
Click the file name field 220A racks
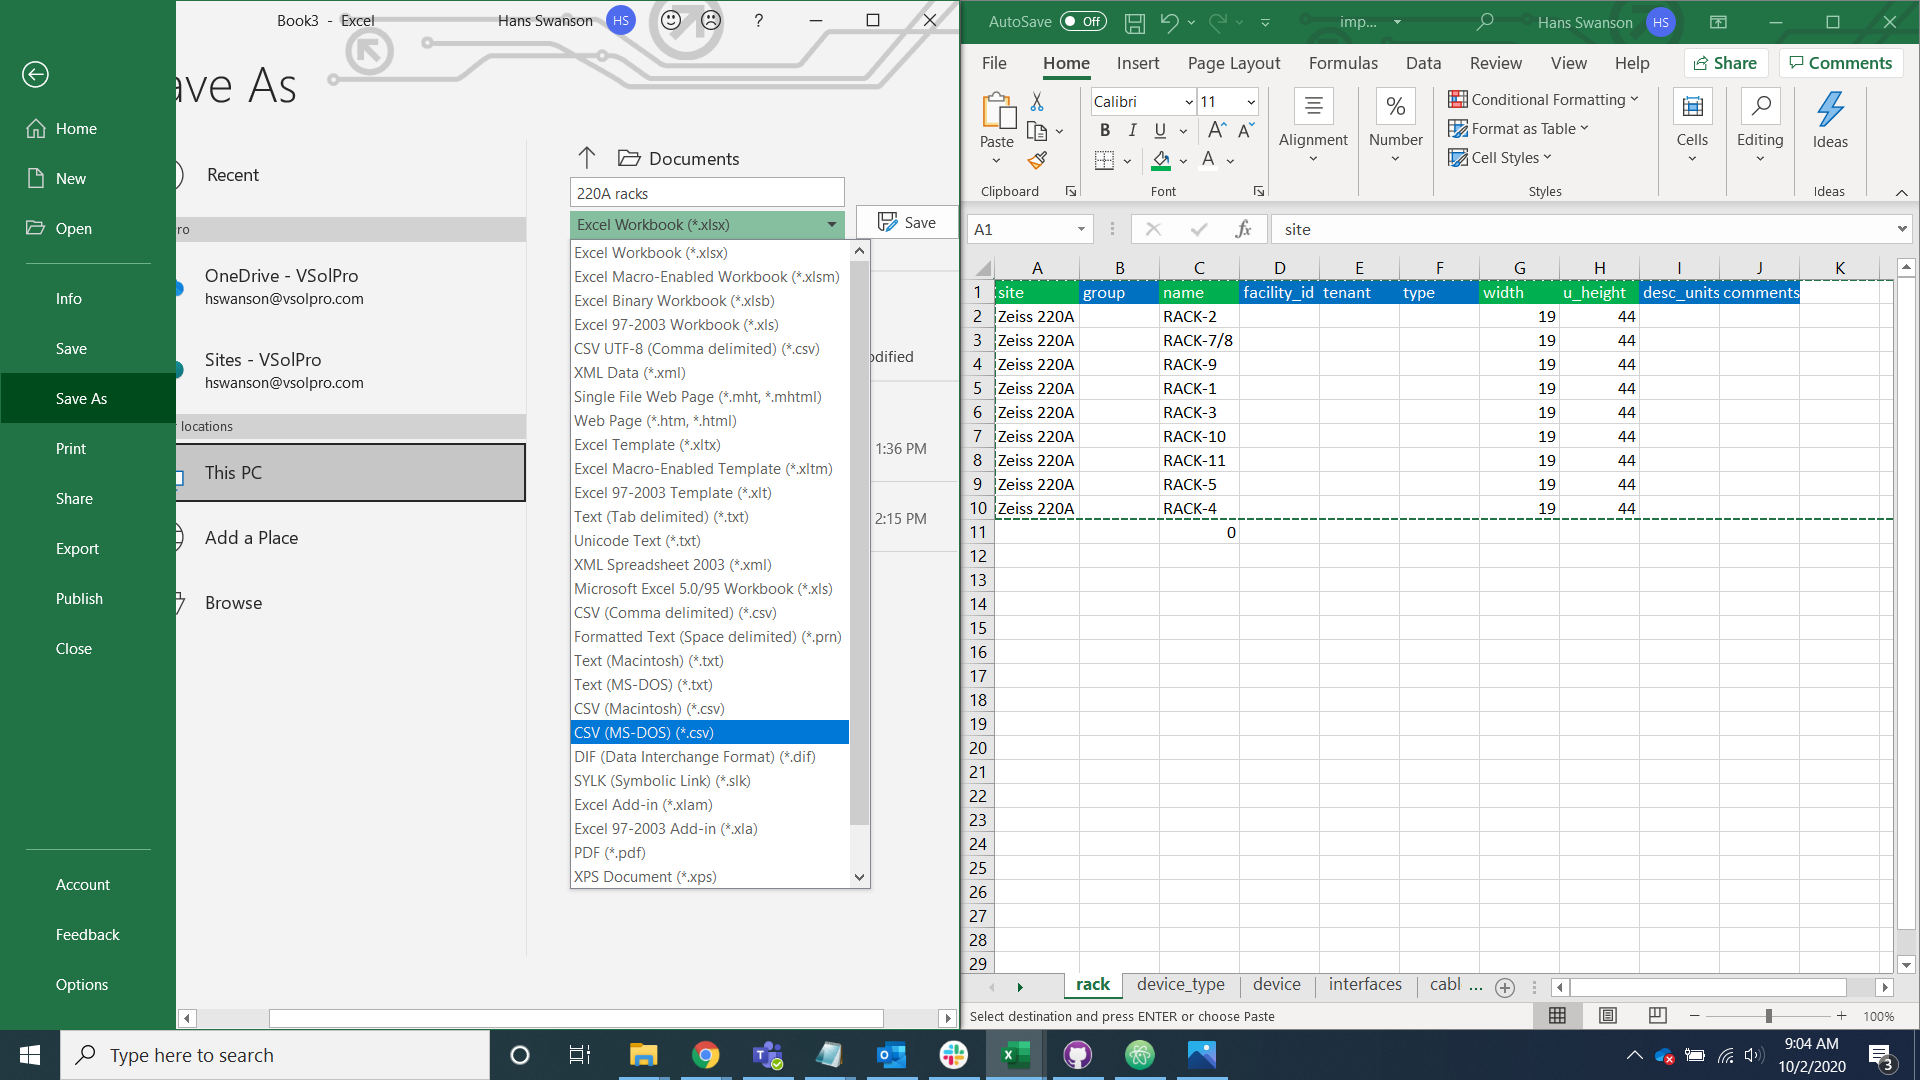point(707,194)
